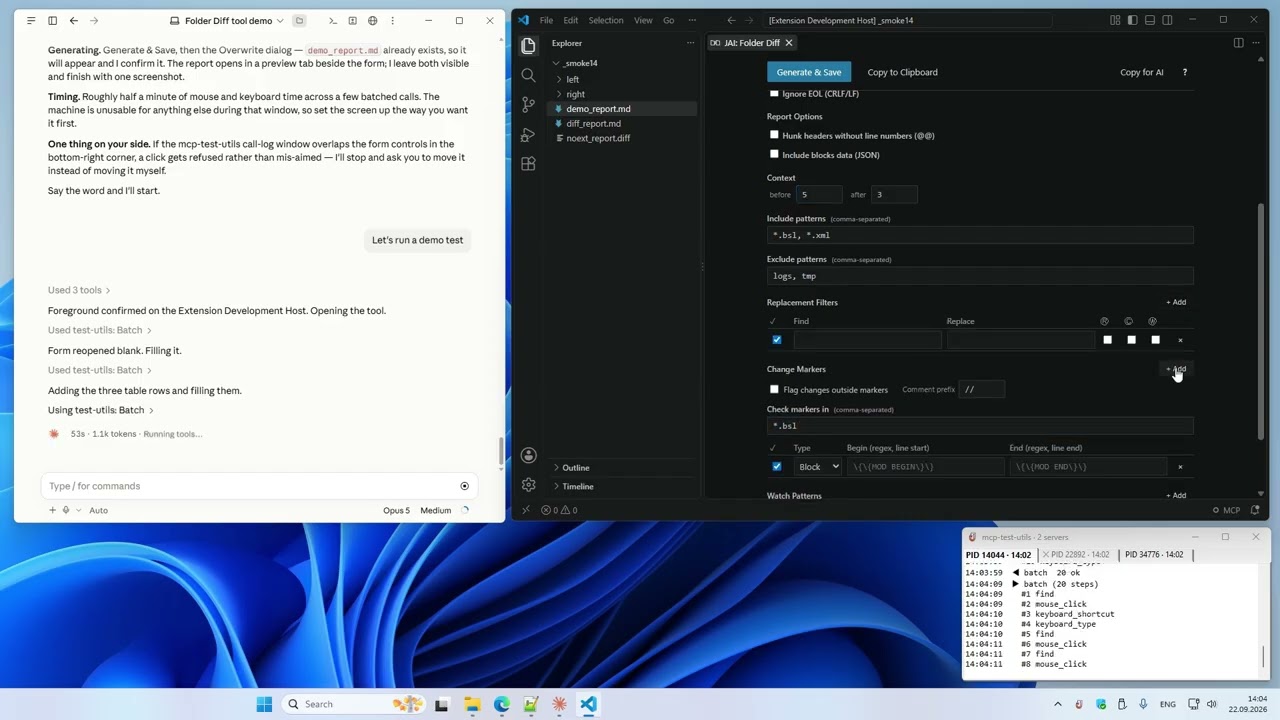The height and width of the screenshot is (720, 1280).
Task: Switch to PID 22892 tab in mcp-test-utils
Action: coord(1077,555)
